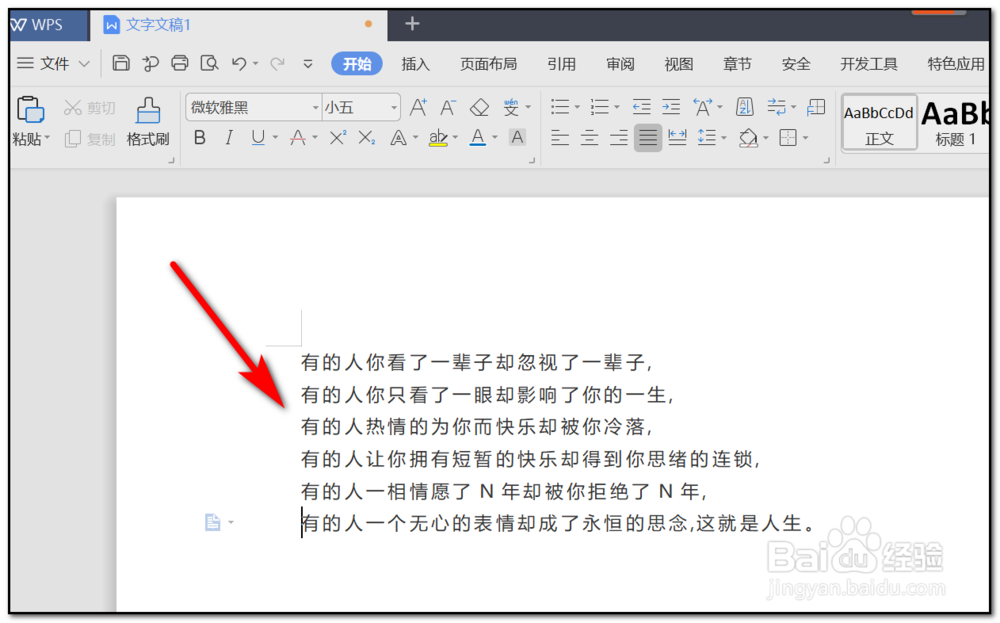Open the 文件 (File) menu

point(54,63)
